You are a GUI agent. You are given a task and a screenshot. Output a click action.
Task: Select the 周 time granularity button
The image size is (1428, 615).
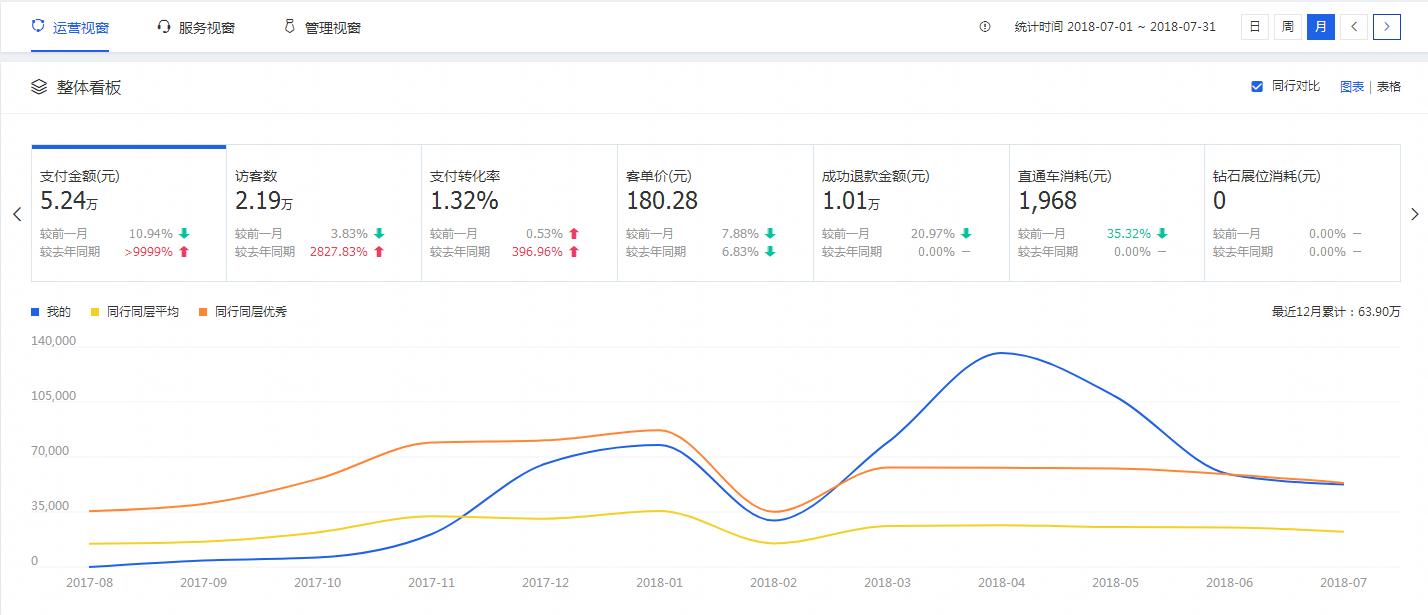[x=1288, y=27]
